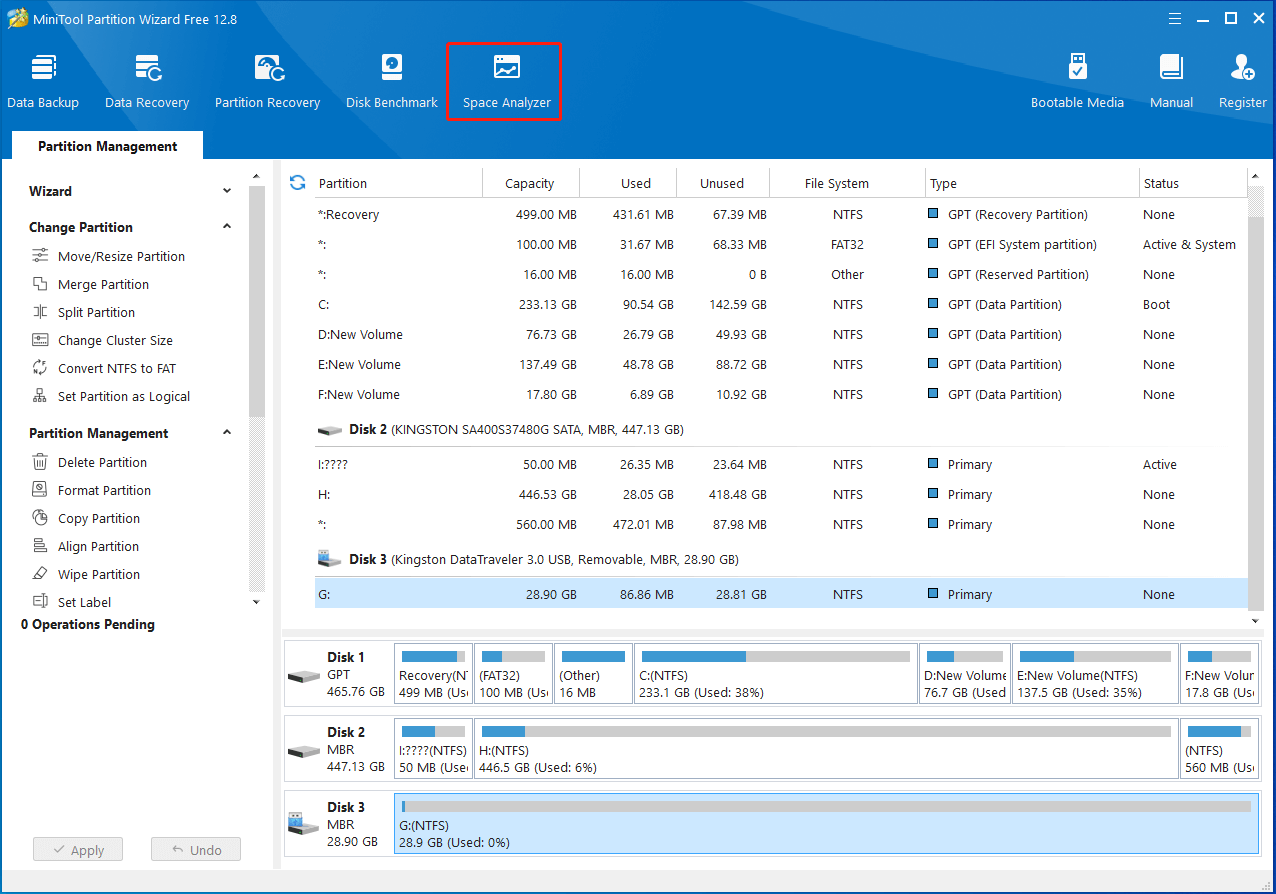Select the C: partition row
Viewport: 1276px width, 894px height.
[781, 304]
